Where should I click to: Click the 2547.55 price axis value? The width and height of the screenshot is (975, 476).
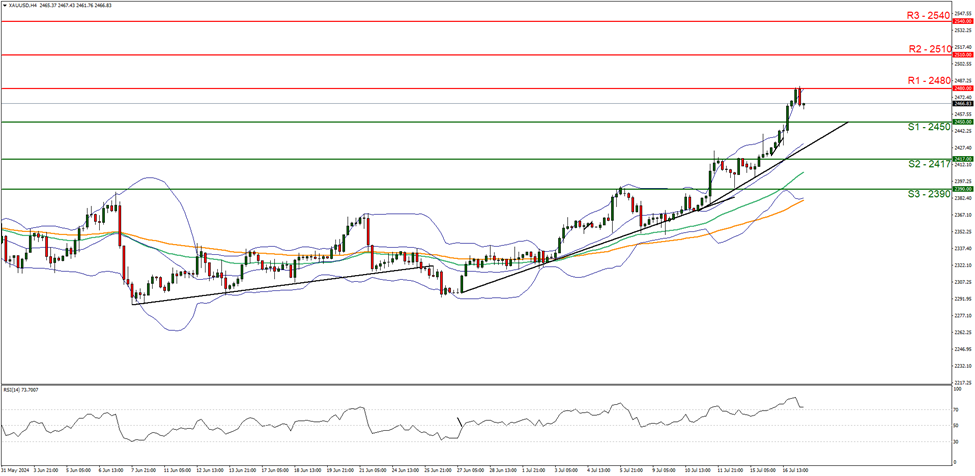[962, 12]
